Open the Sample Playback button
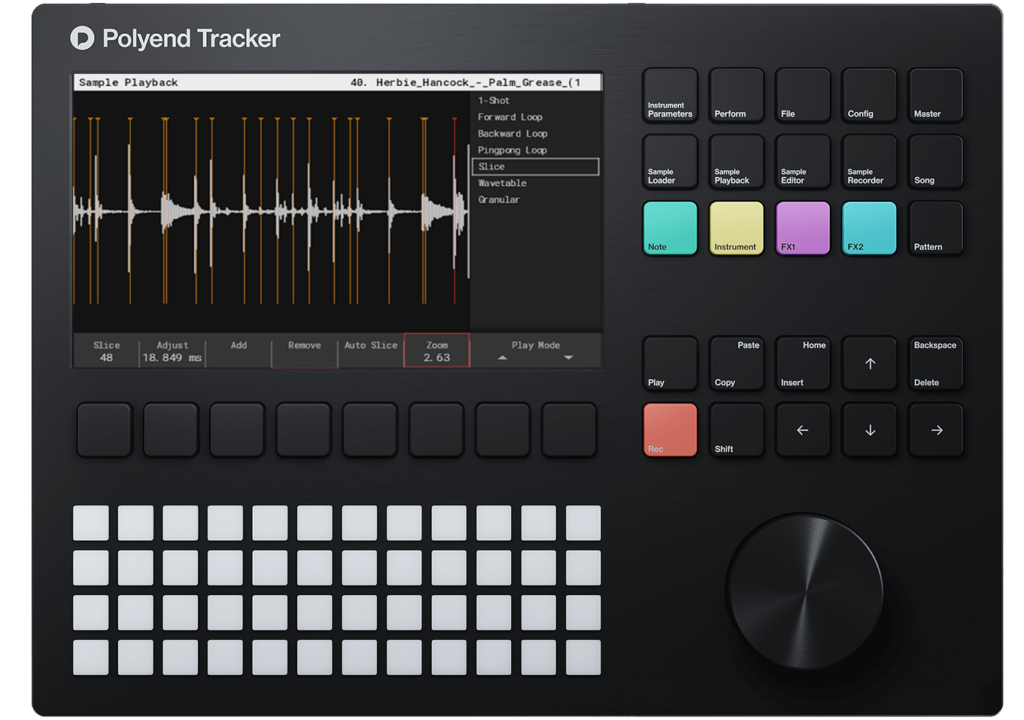Image resolution: width=1024 pixels, height=720 pixels. tap(736, 161)
